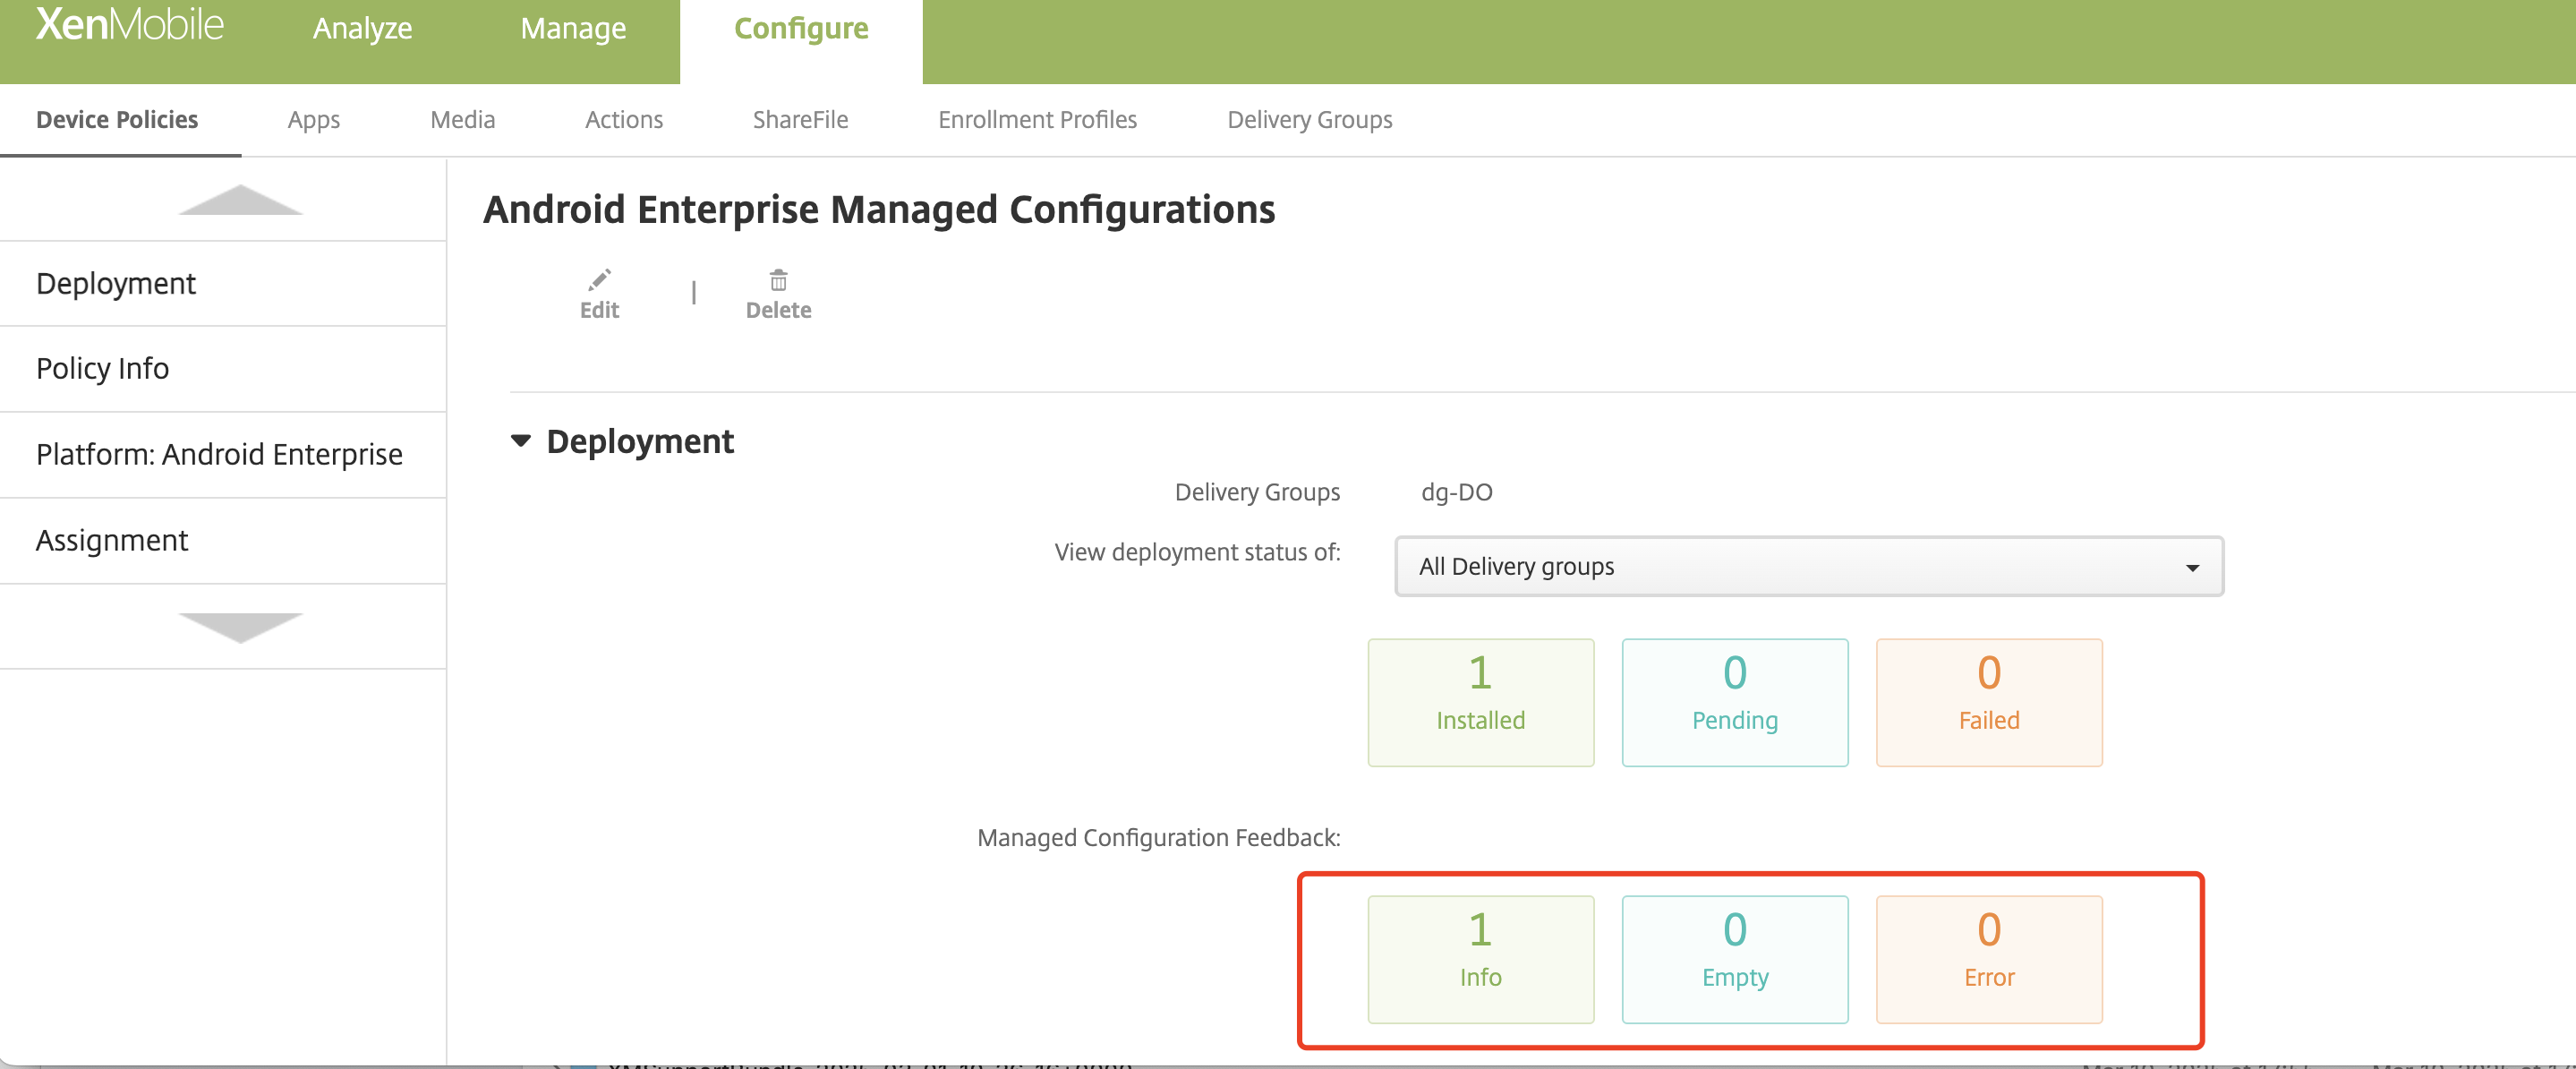Click the Info feedback card
The height and width of the screenshot is (1069, 2576).
click(x=1480, y=959)
